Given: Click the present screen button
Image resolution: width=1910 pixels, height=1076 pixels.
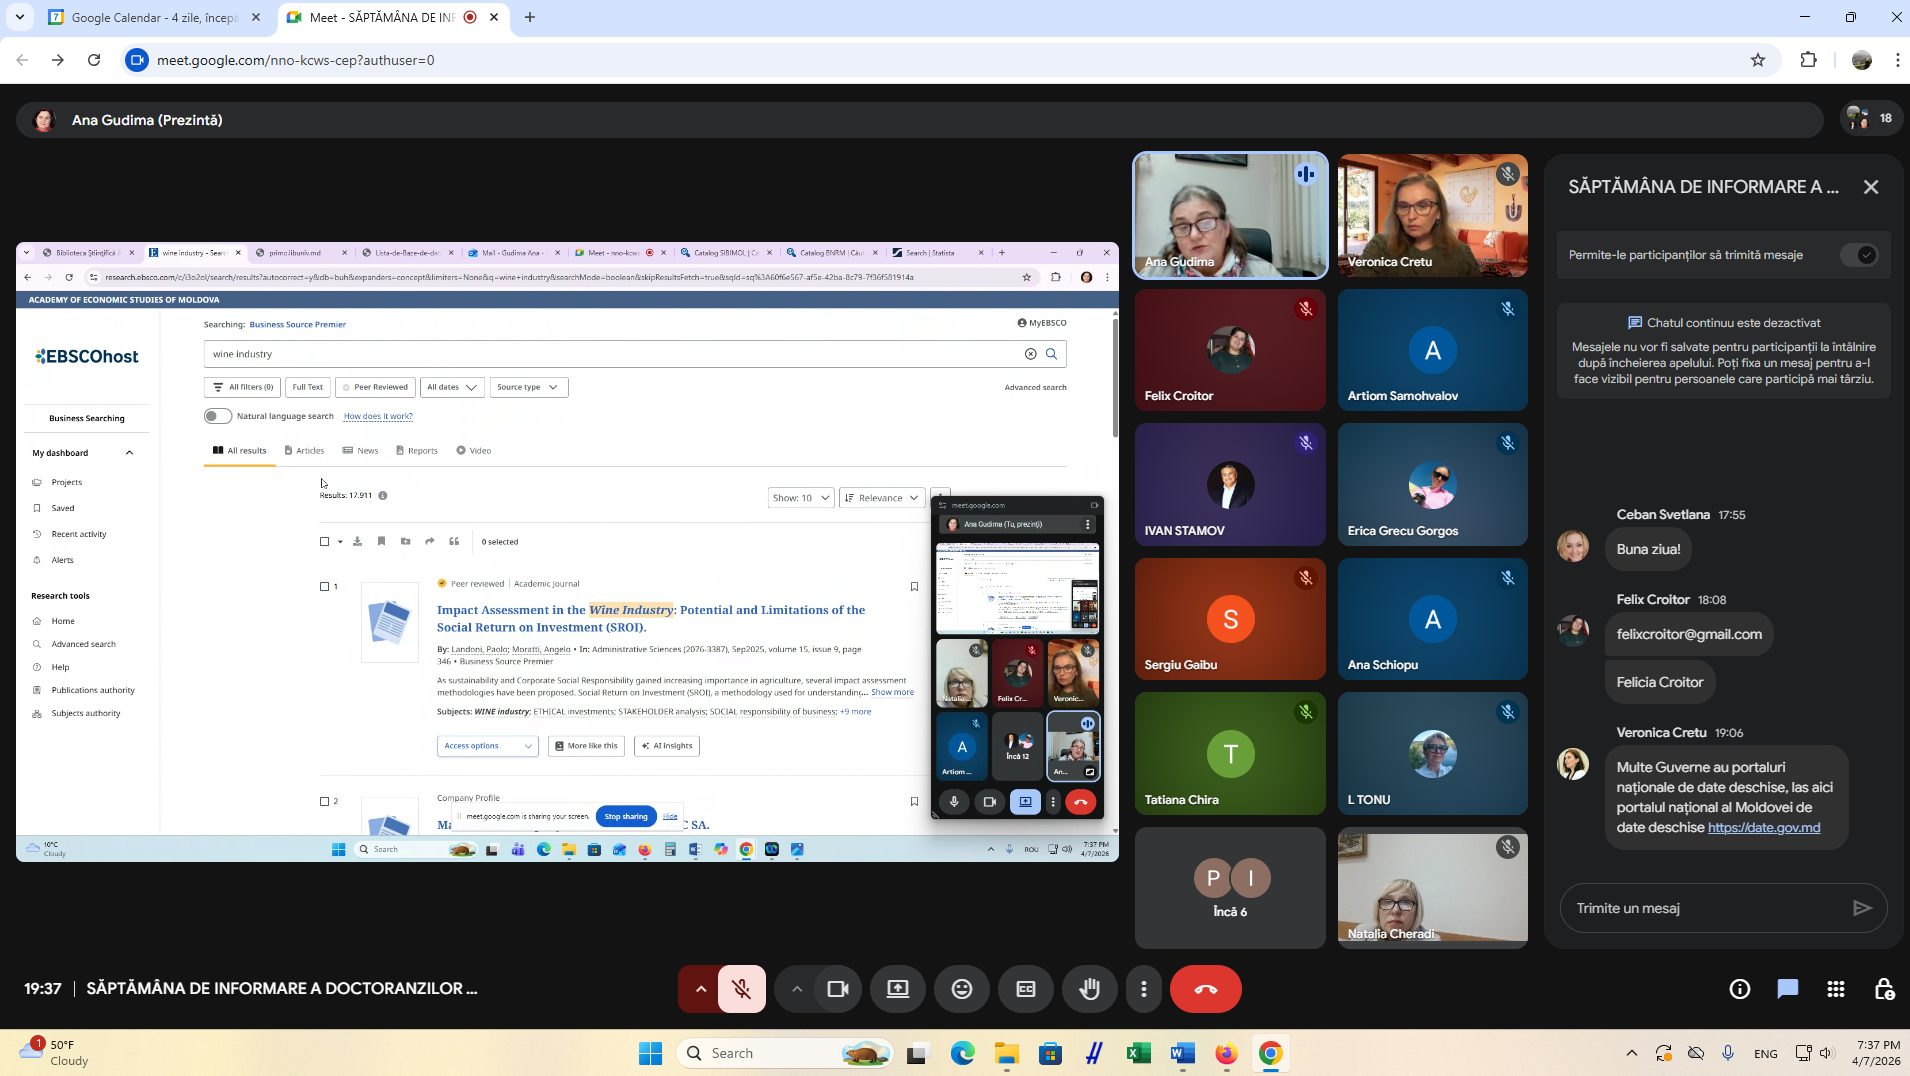Looking at the screenshot, I should 897,989.
